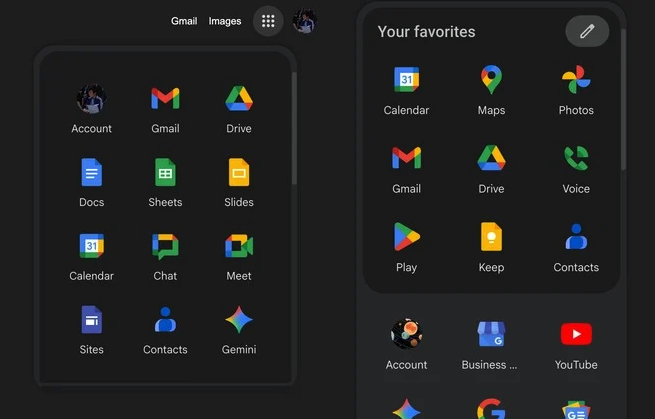Open Google Play in favorites
This screenshot has width=655, height=419.
406,248
